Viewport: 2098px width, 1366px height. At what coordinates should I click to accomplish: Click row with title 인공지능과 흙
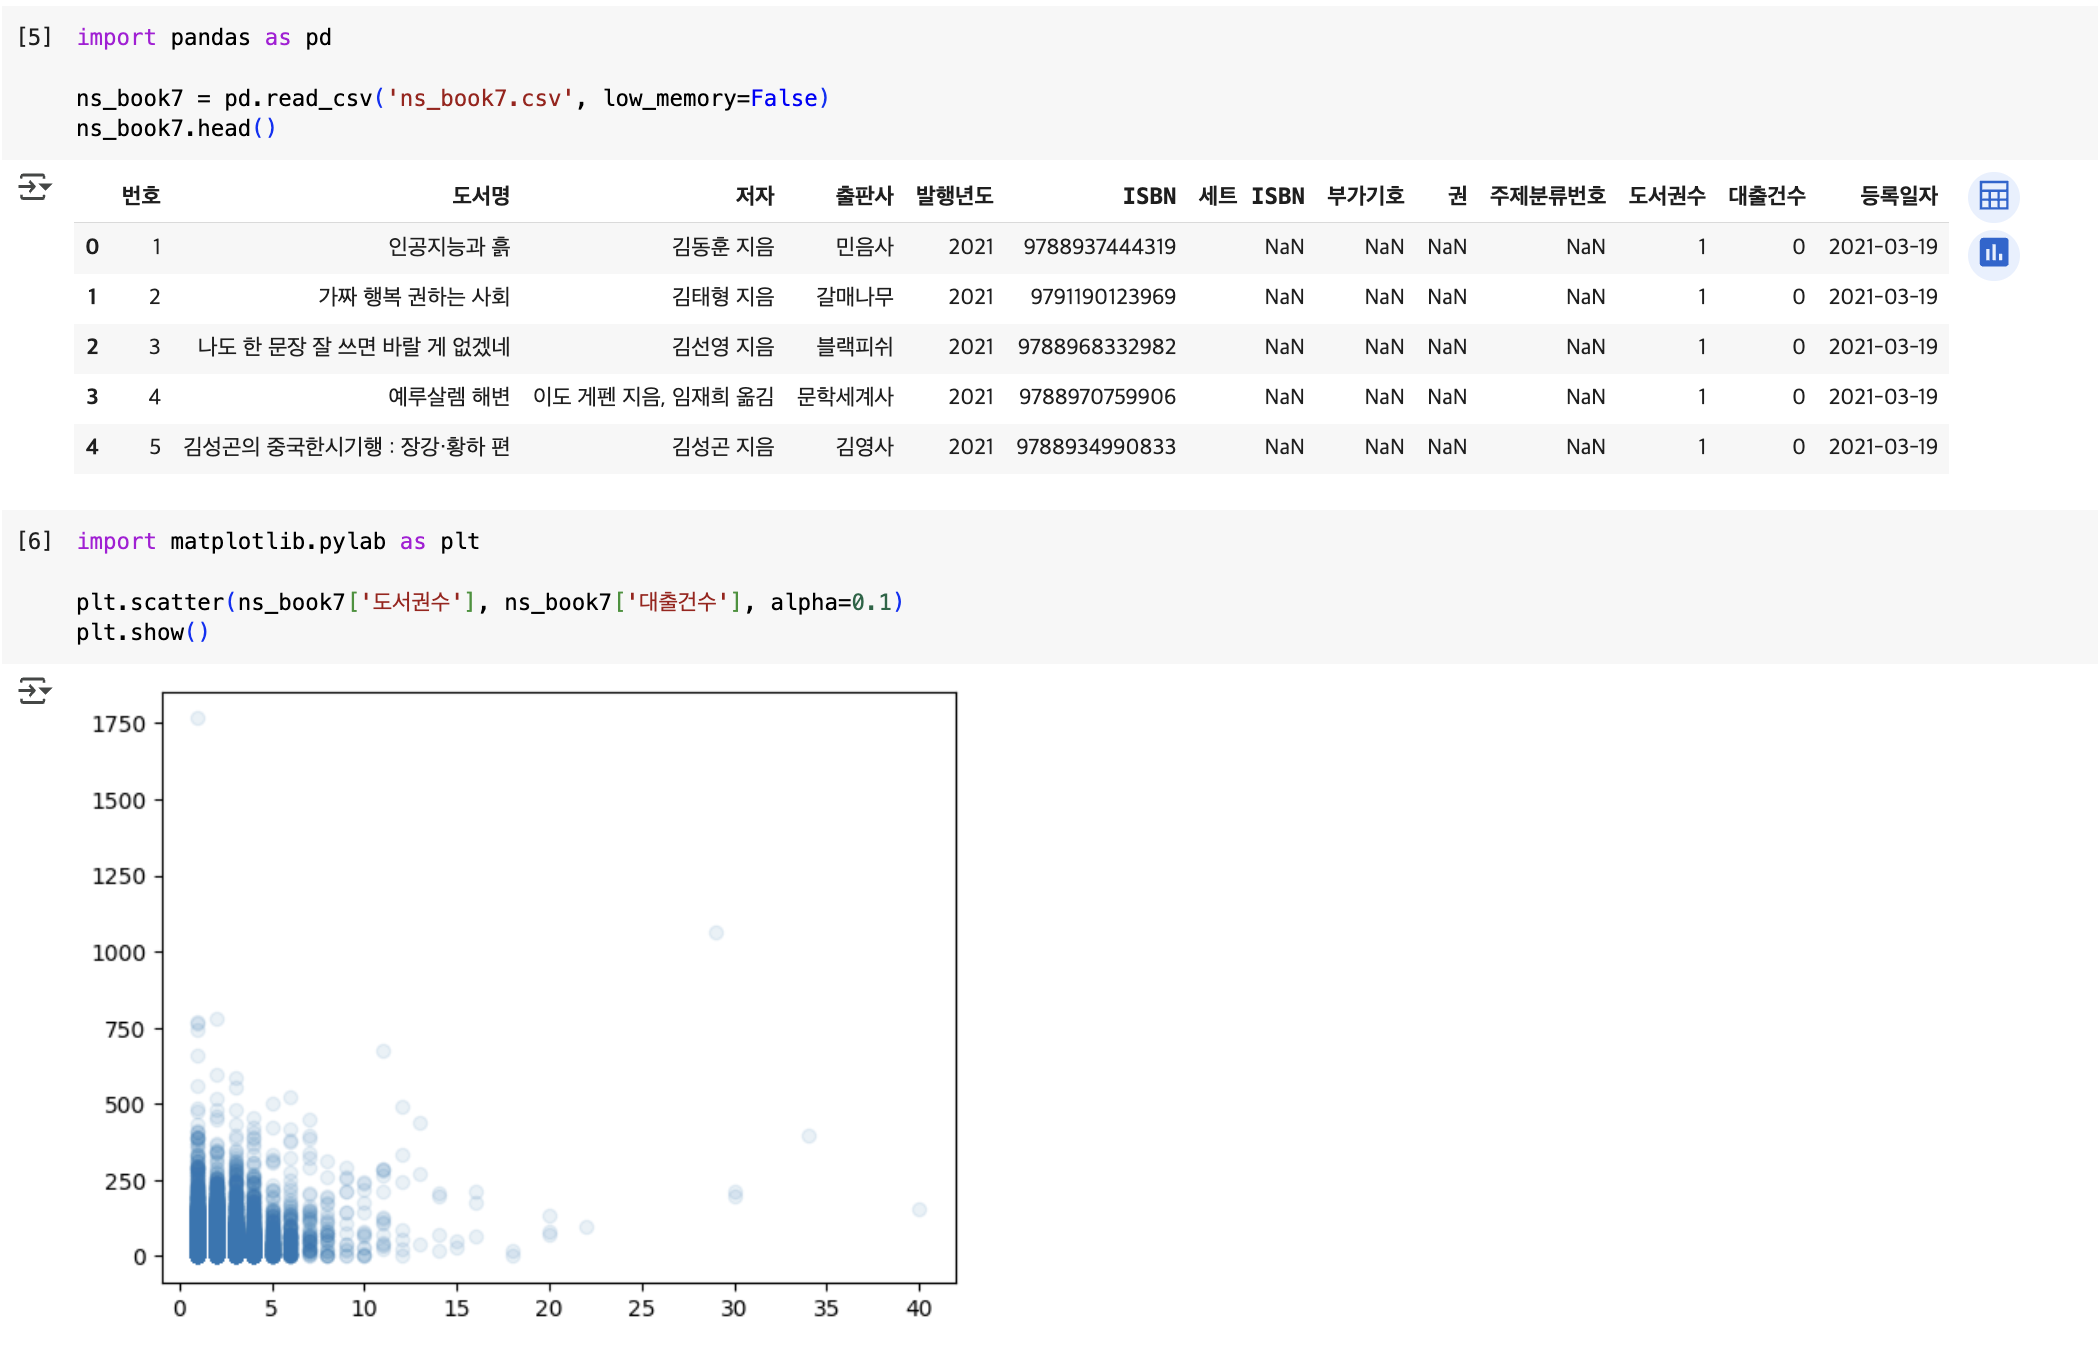point(449,247)
